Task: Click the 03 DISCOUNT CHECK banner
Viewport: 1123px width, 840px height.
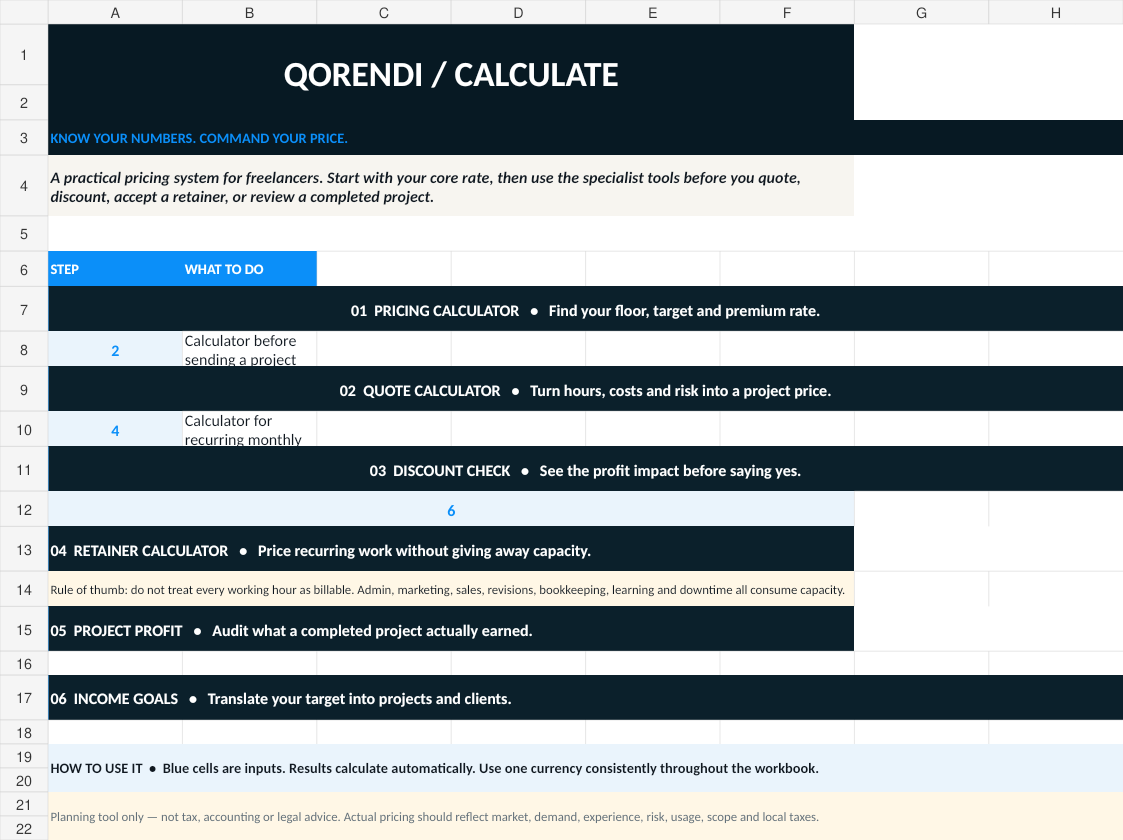Action: [x=586, y=469]
